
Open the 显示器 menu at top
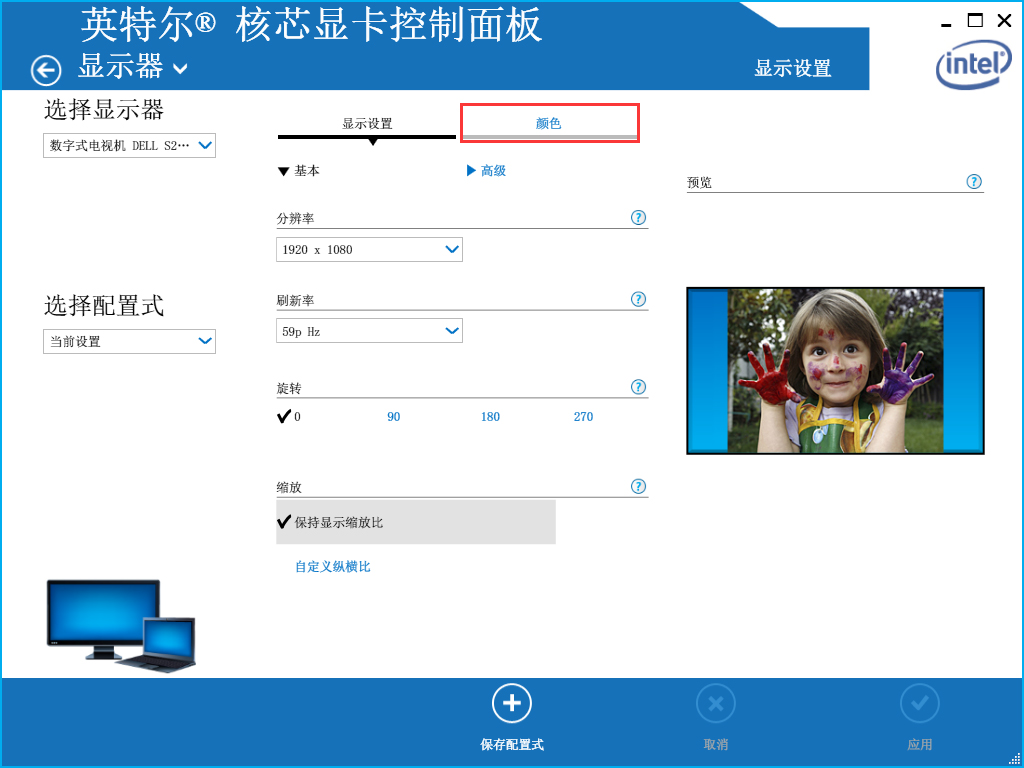tap(113, 70)
